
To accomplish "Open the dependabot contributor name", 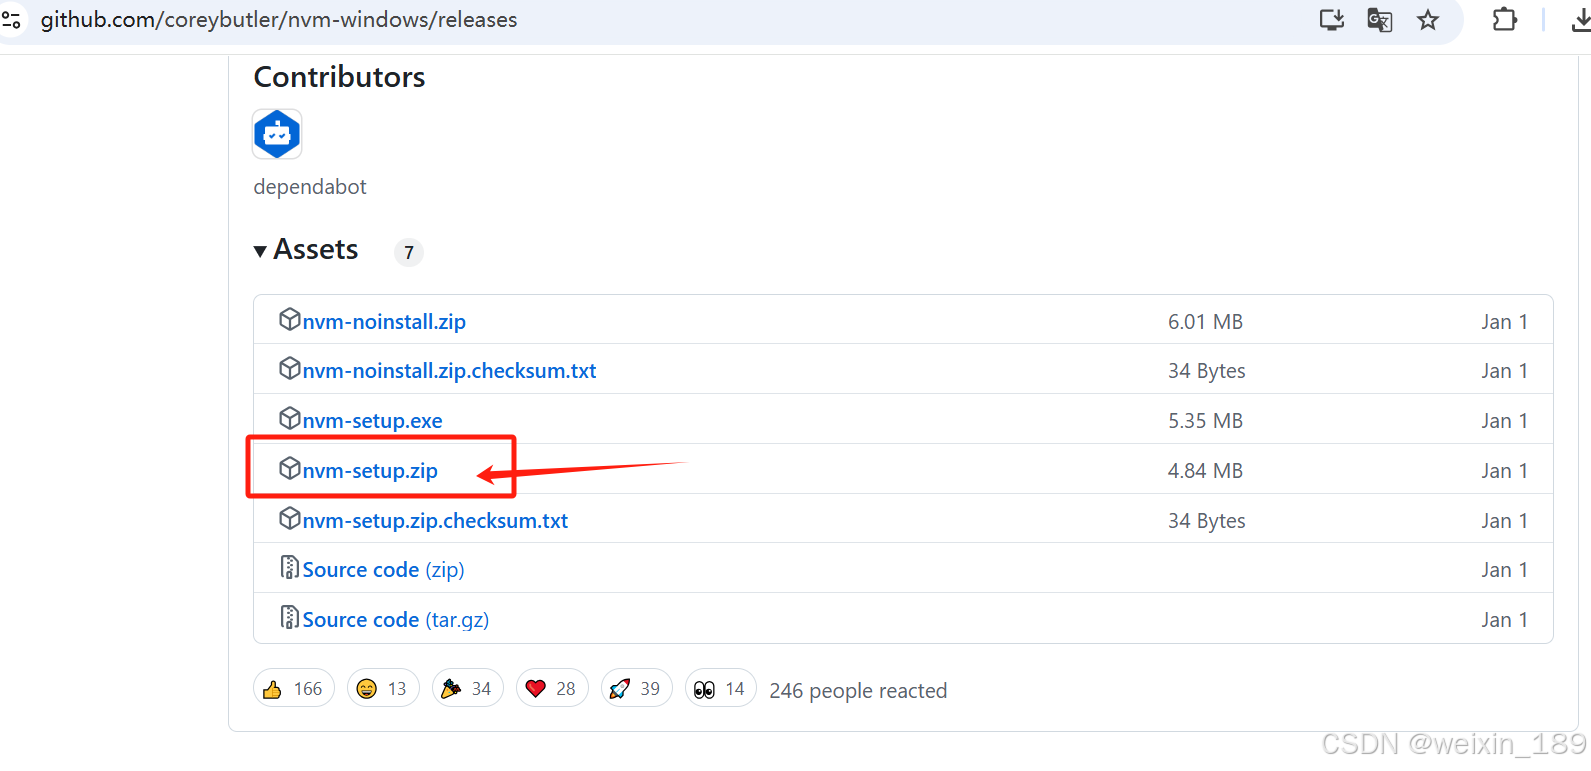I will 310,187.
